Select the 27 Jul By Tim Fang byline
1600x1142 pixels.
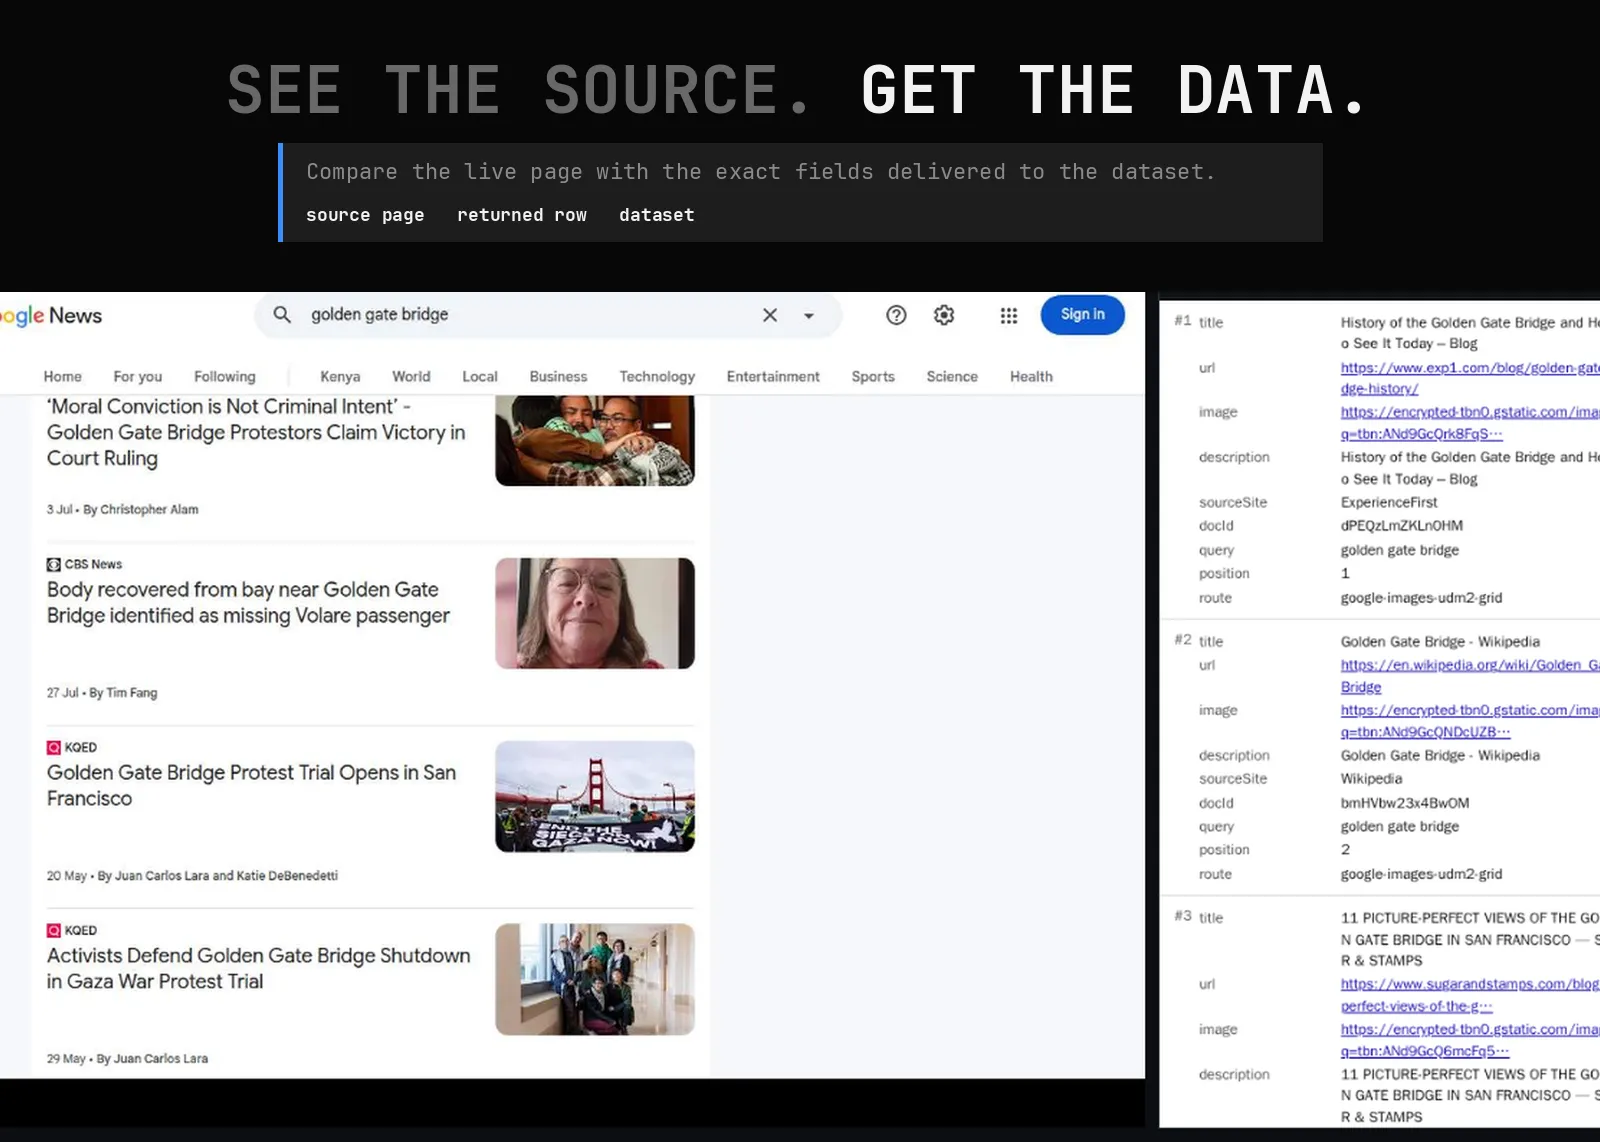click(102, 692)
